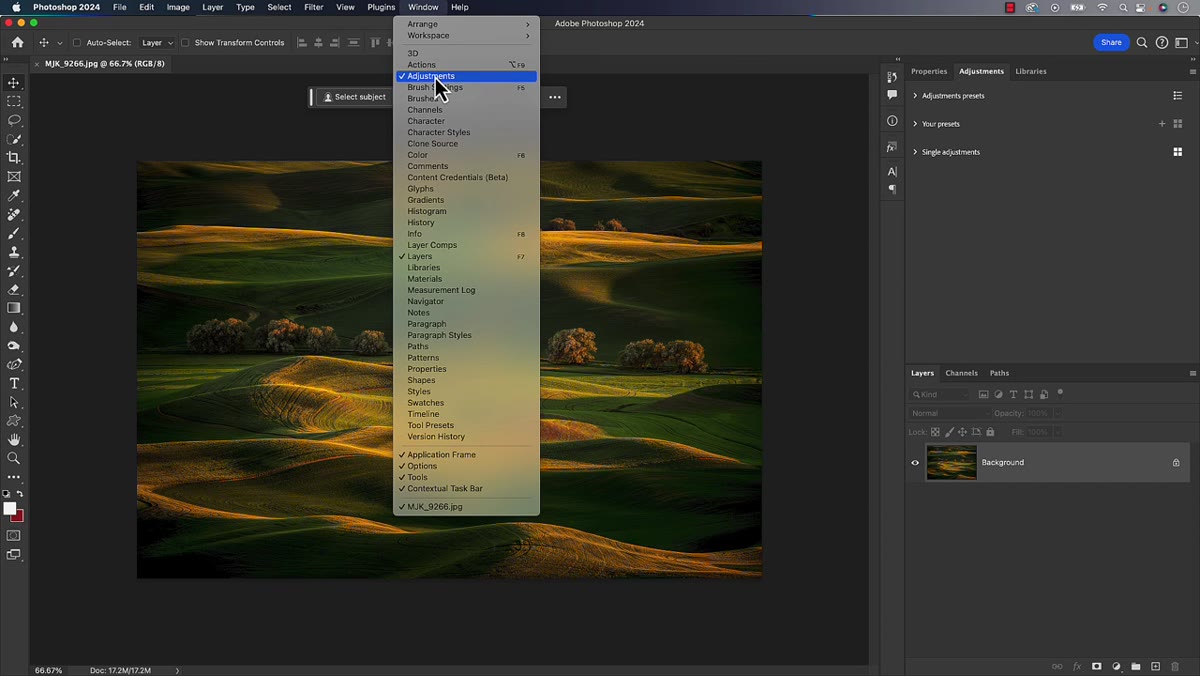Add a layer mask from Layers panel footer
Image resolution: width=1200 pixels, height=676 pixels.
tap(1097, 666)
